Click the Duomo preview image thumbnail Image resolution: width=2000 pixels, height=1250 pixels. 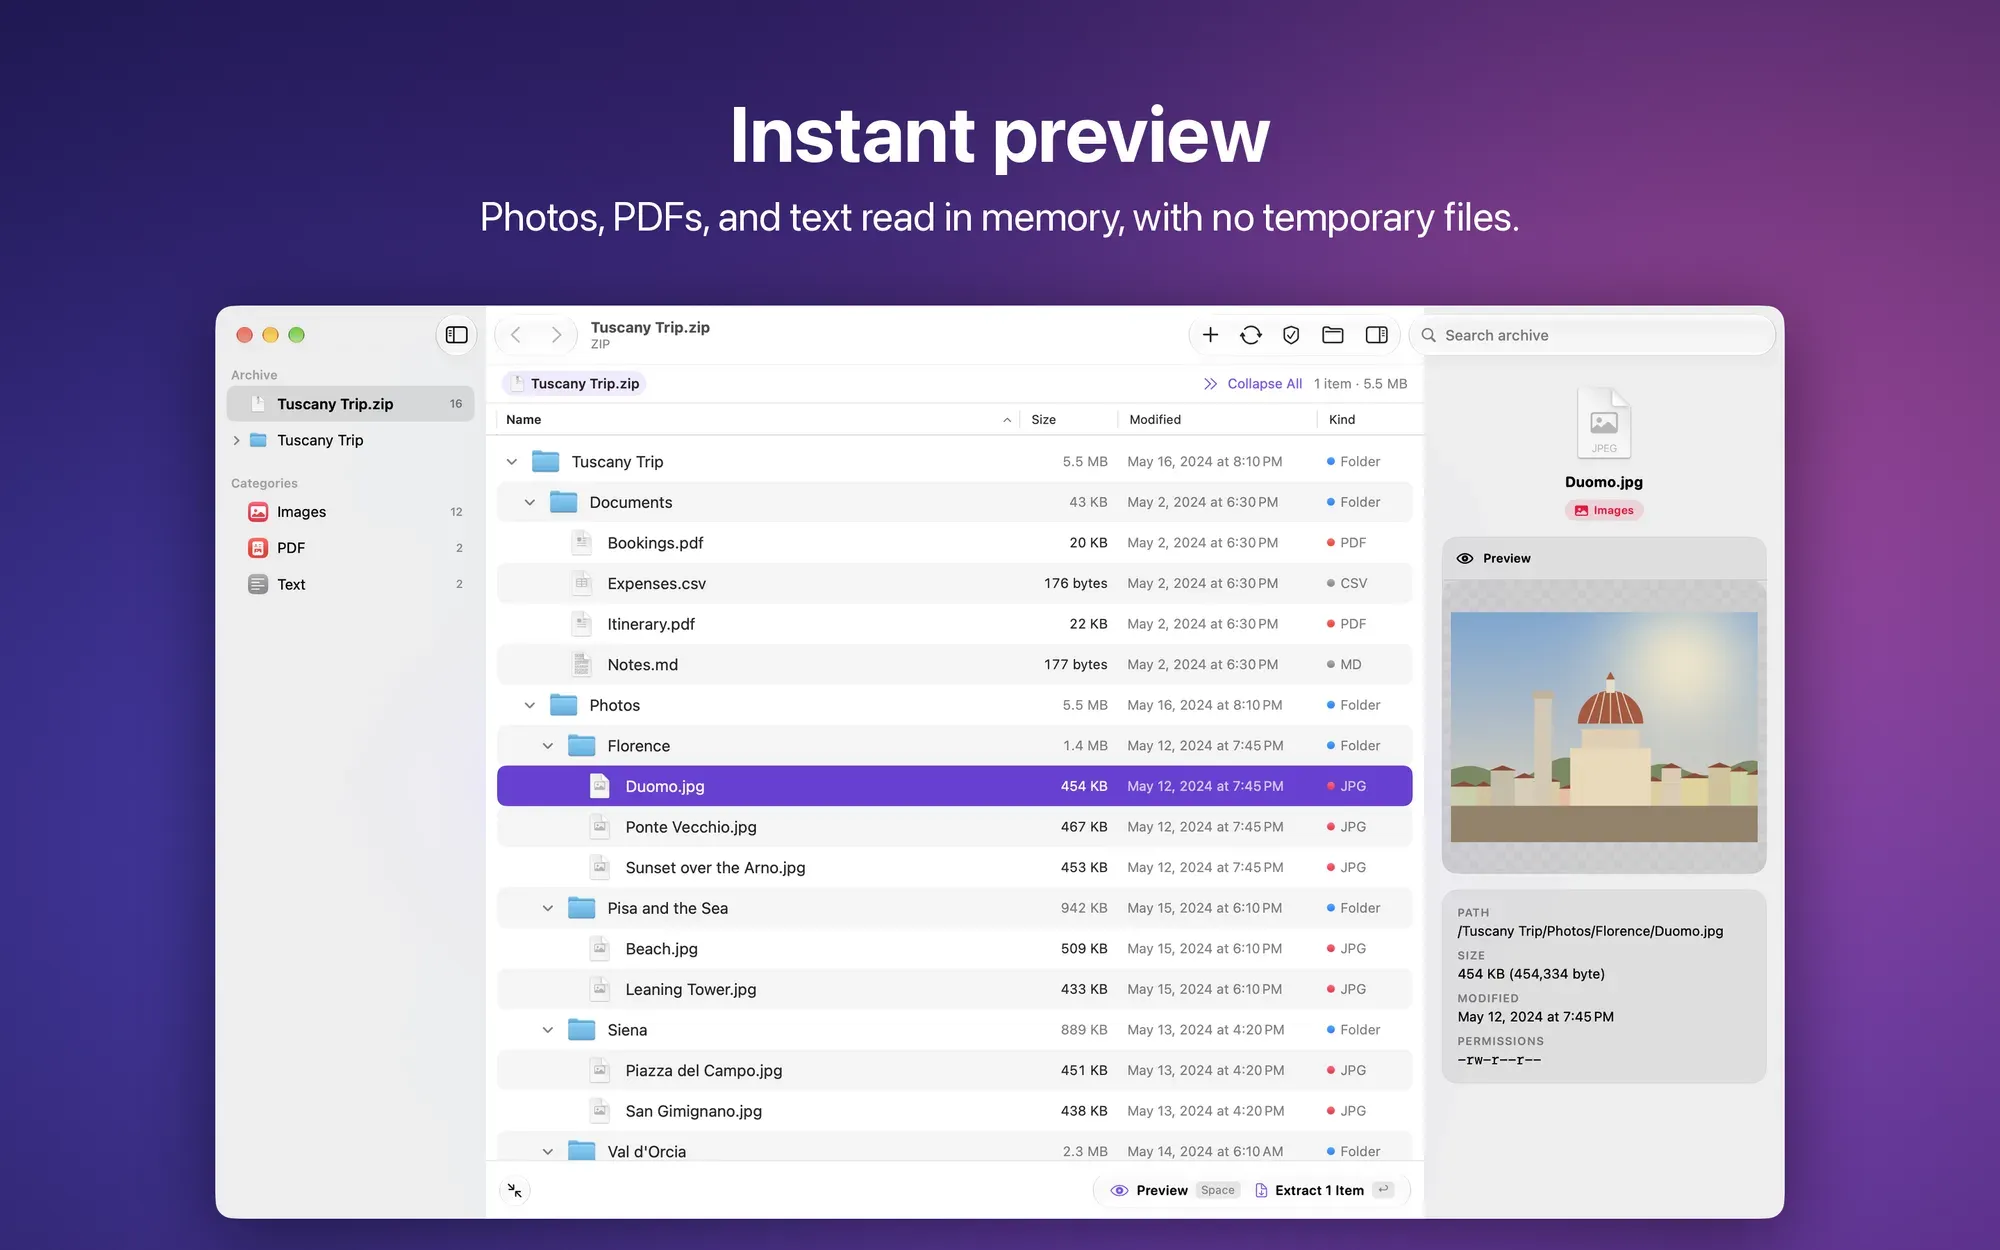coord(1604,727)
